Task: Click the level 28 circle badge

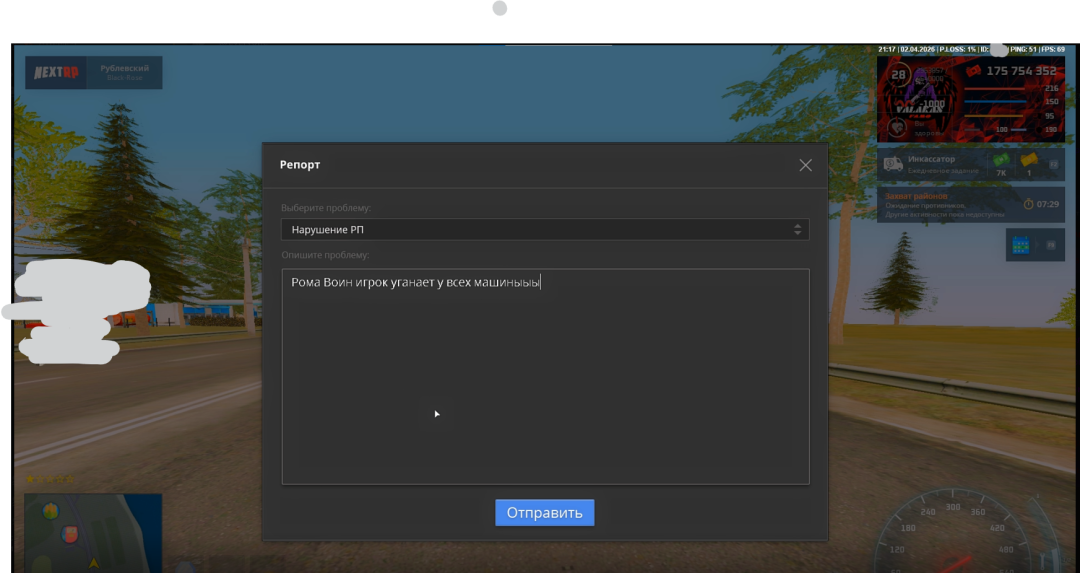Action: (x=898, y=75)
